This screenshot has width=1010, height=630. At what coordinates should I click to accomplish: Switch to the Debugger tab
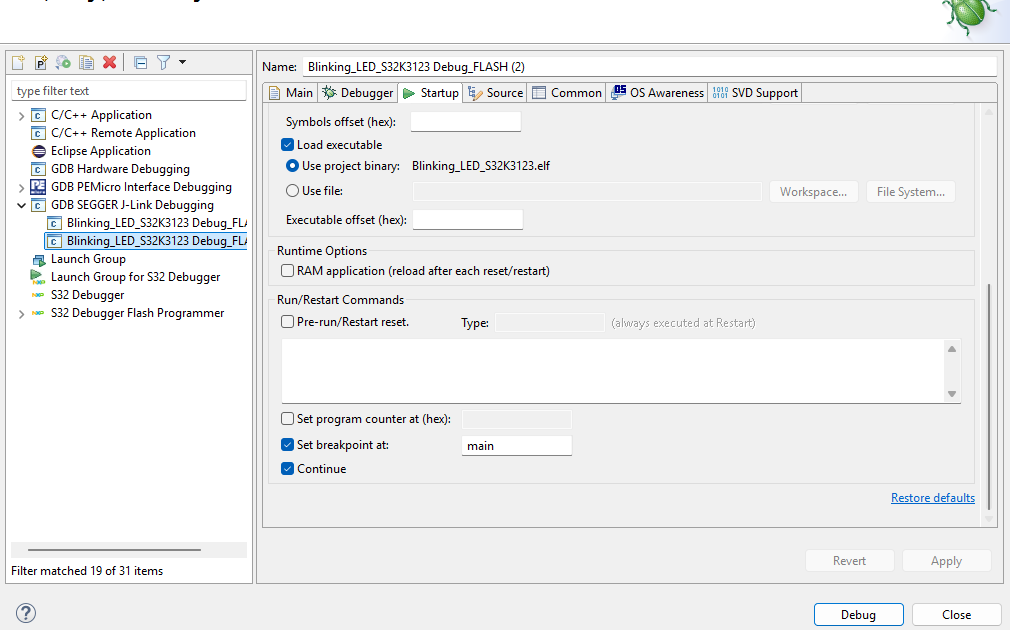[x=358, y=93]
